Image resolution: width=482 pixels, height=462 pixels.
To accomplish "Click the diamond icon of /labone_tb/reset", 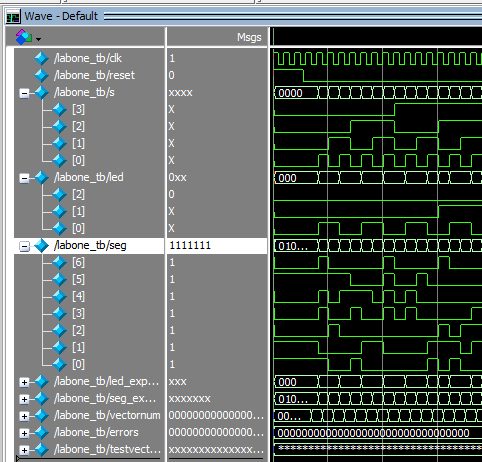I will tap(42, 76).
